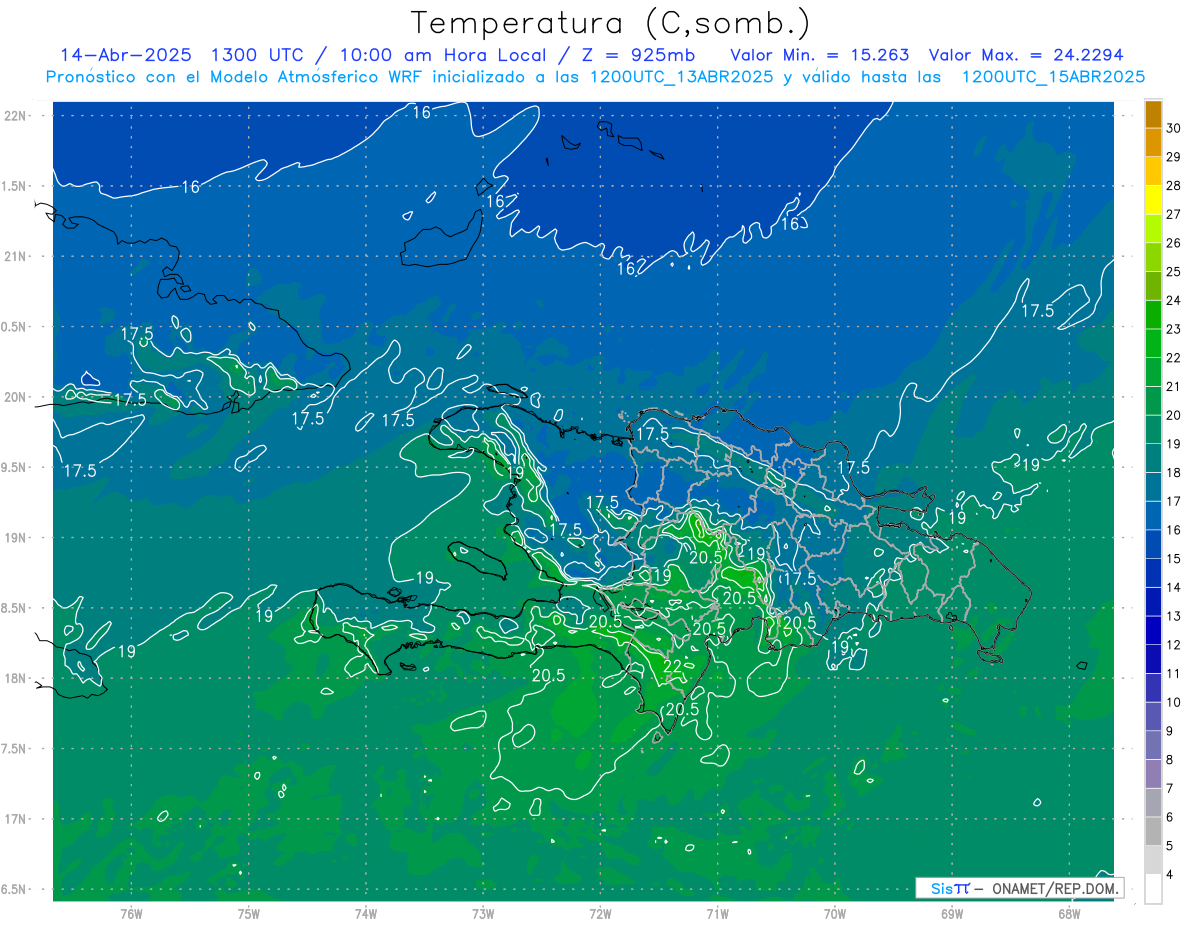Click '1200UTC_15ABR2025' valid-until time text
1200x927 pixels.
coord(1053,77)
